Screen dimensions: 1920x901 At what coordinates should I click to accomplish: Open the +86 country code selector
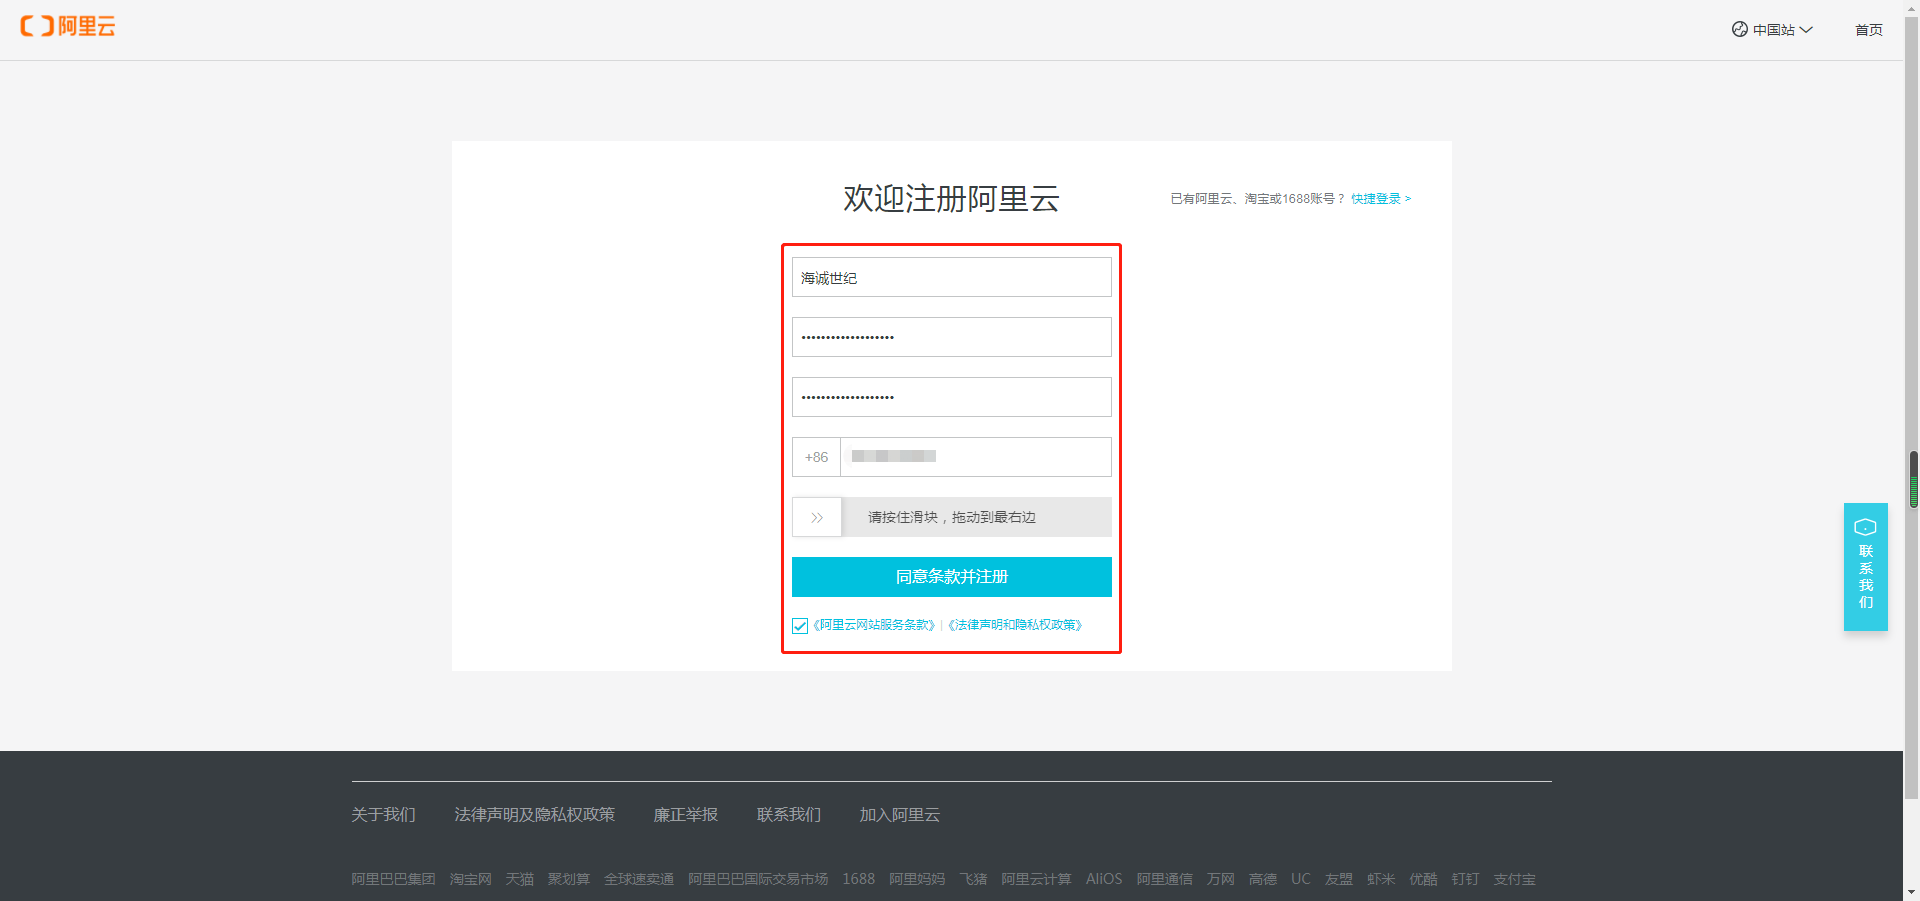816,457
